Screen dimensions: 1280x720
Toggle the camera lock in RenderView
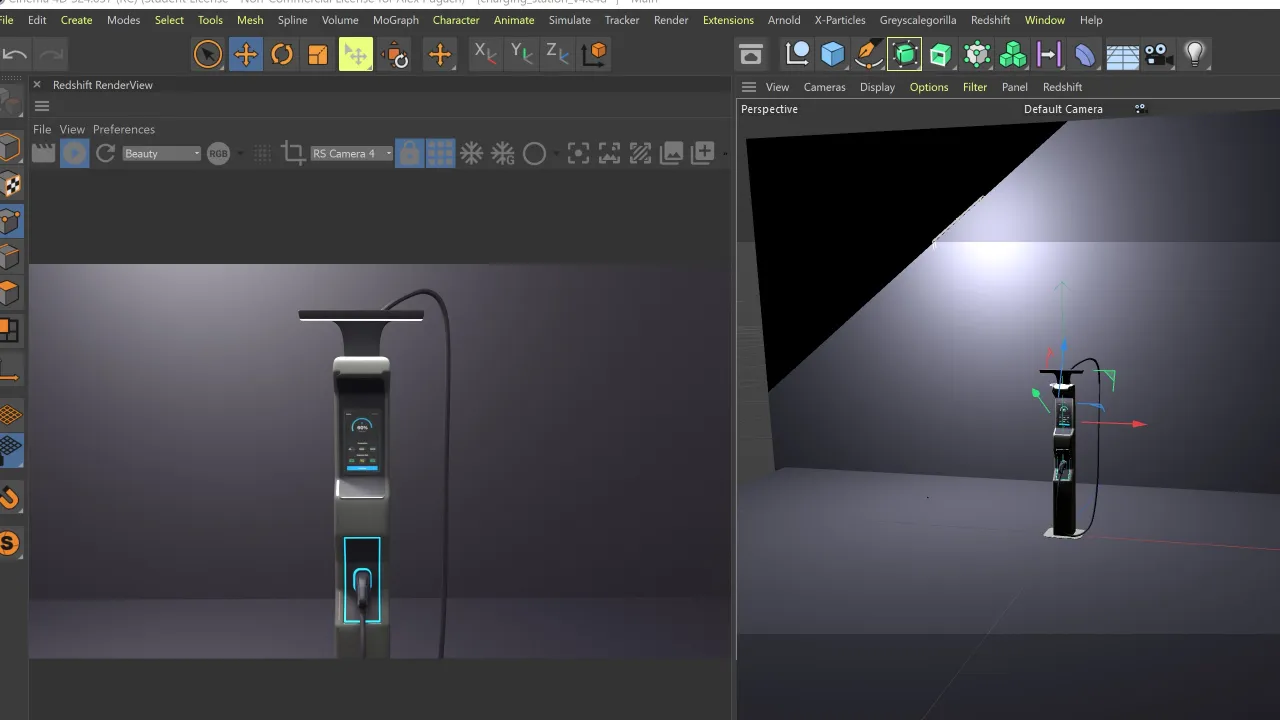409,153
